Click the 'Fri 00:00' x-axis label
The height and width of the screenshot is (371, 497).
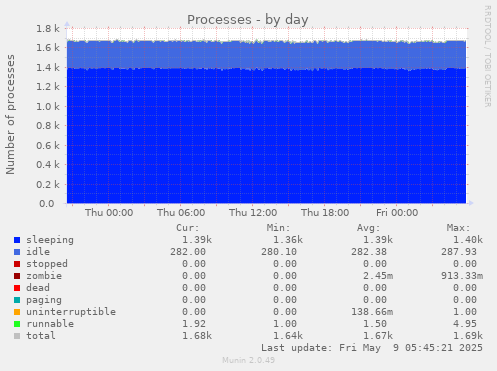(x=397, y=213)
